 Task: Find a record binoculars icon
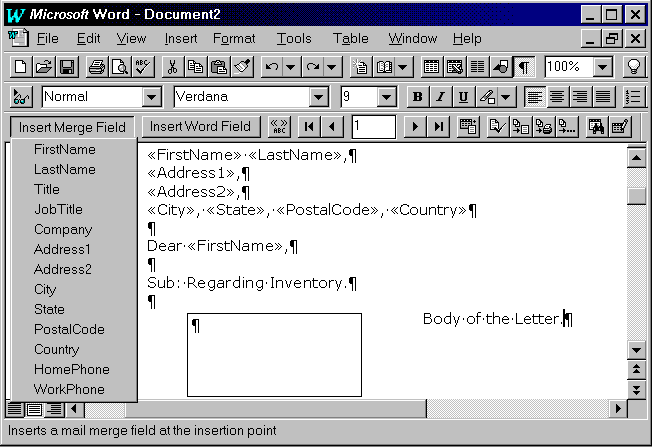click(x=596, y=126)
